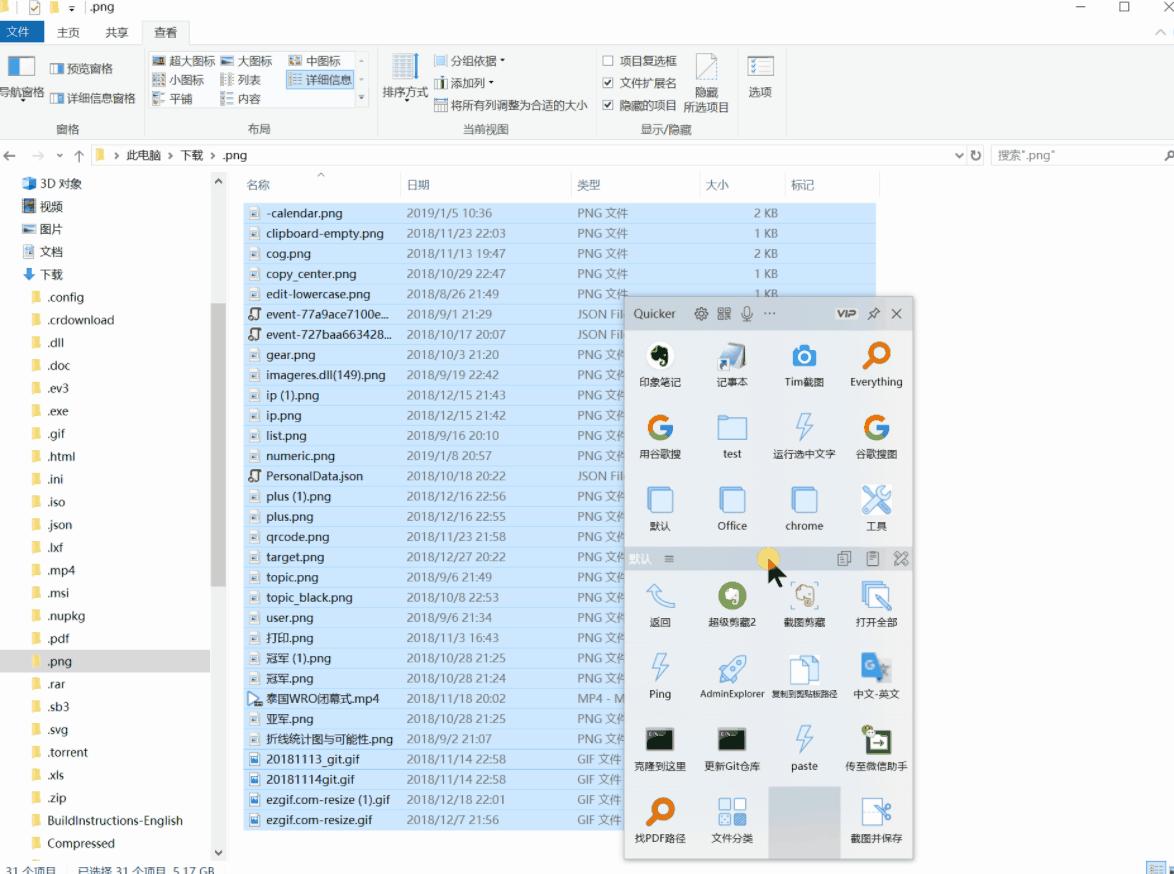Open the chrome page in Quicker
This screenshot has height=874, width=1174.
coord(803,508)
